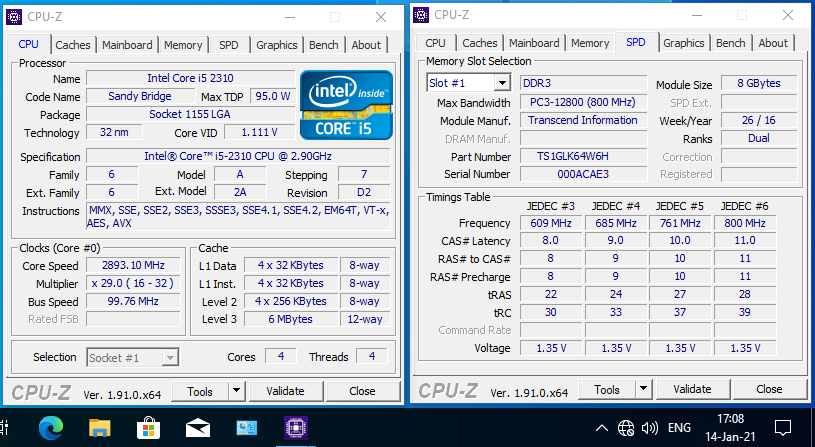Close the left CPU-Z window with X
This screenshot has width=815, height=447.
click(x=380, y=17)
